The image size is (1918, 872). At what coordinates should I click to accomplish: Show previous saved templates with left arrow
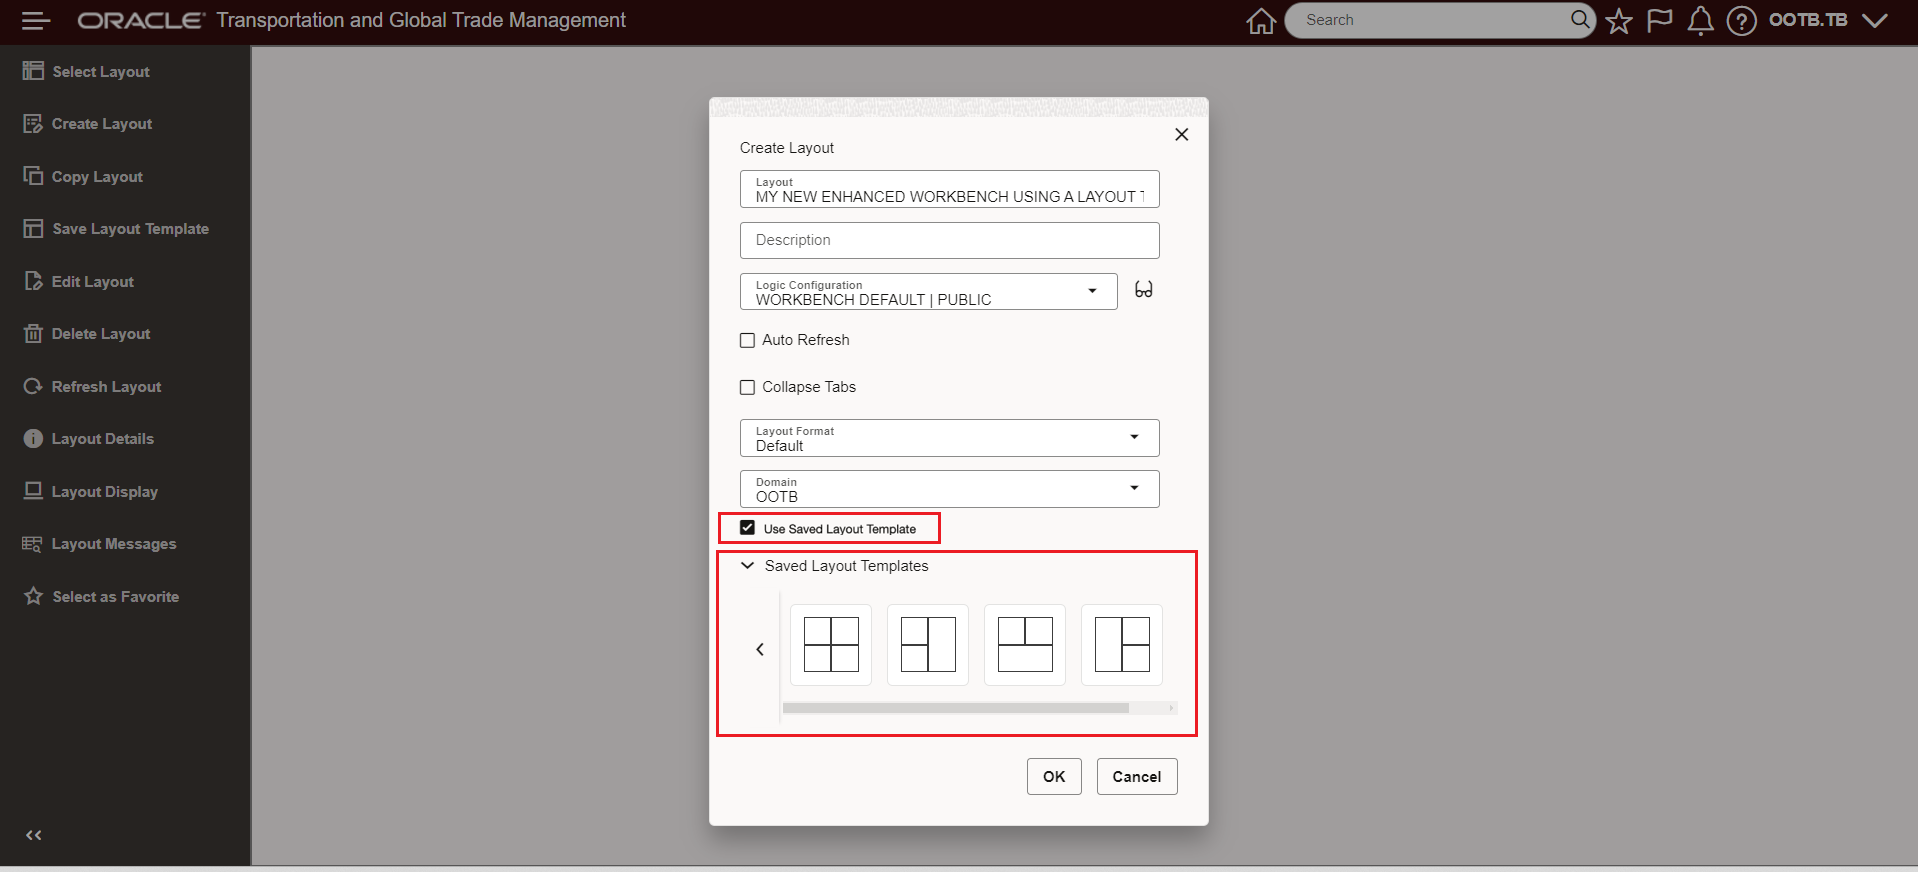click(760, 649)
